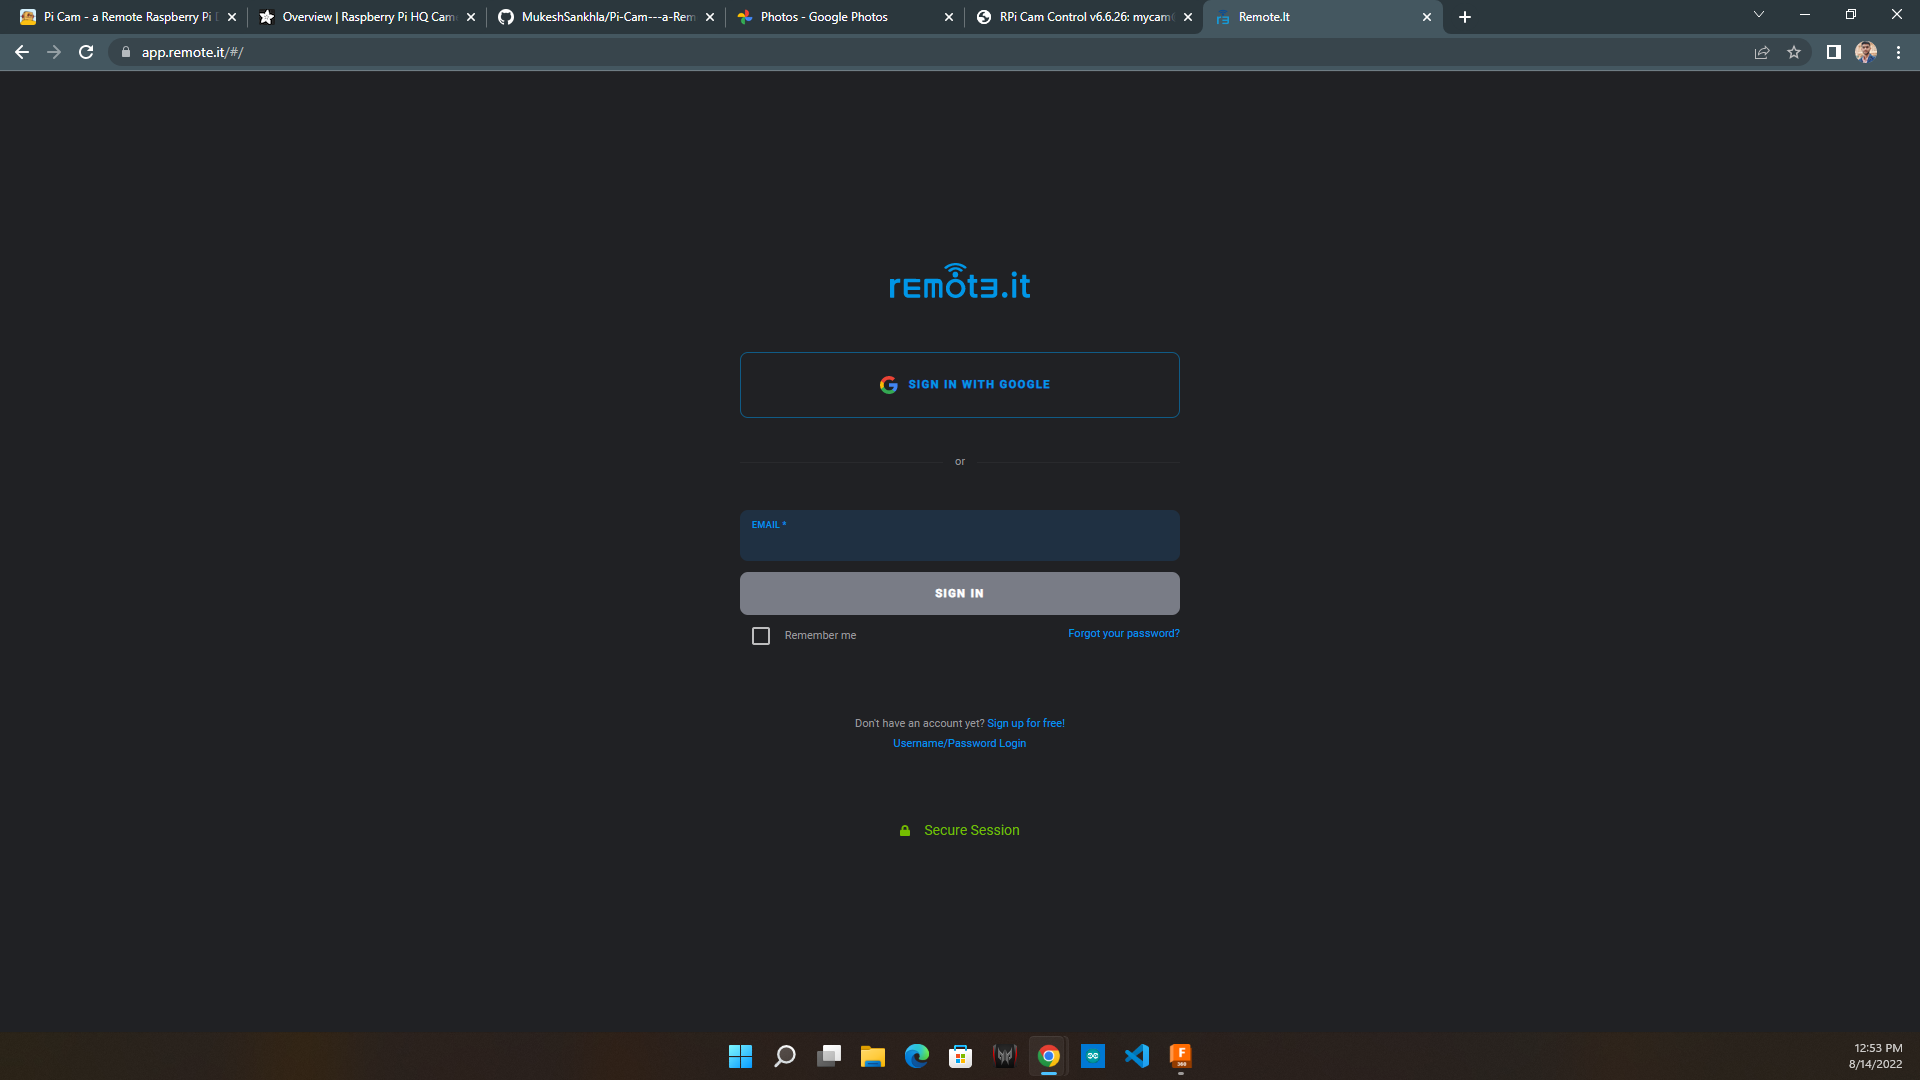This screenshot has height=1080, width=1920.
Task: Follow the Sign up for free link
Action: pos(1026,724)
